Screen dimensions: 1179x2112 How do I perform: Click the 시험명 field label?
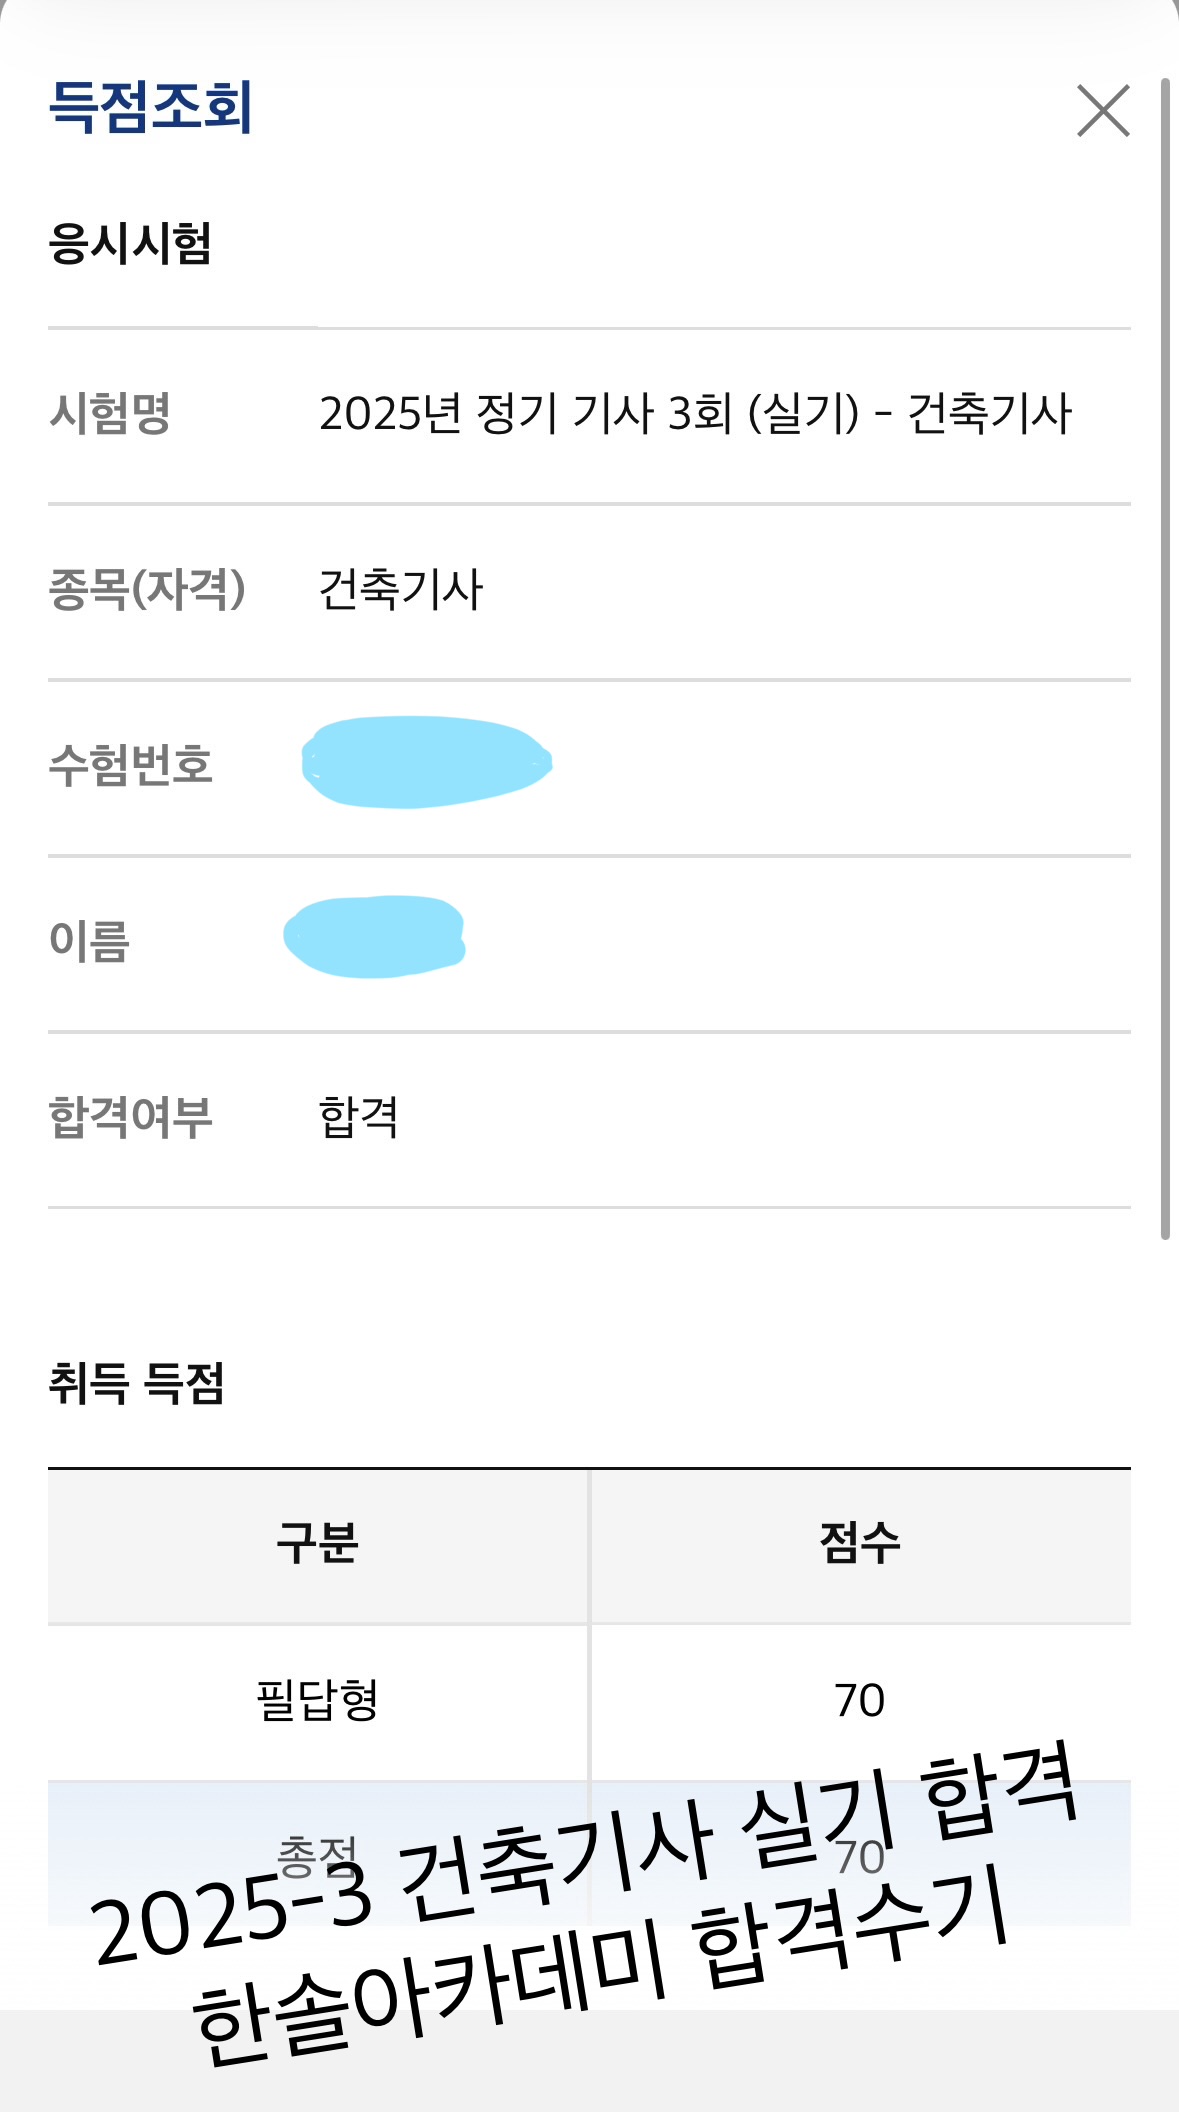(110, 413)
